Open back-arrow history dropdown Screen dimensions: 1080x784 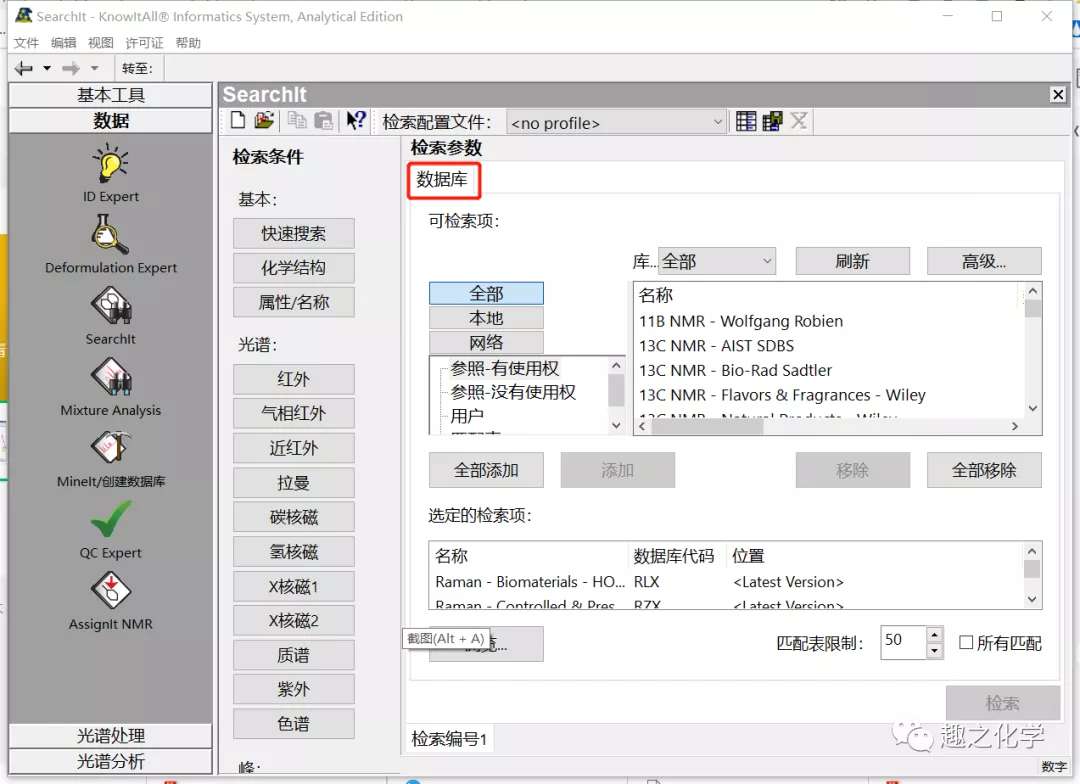[x=47, y=68]
